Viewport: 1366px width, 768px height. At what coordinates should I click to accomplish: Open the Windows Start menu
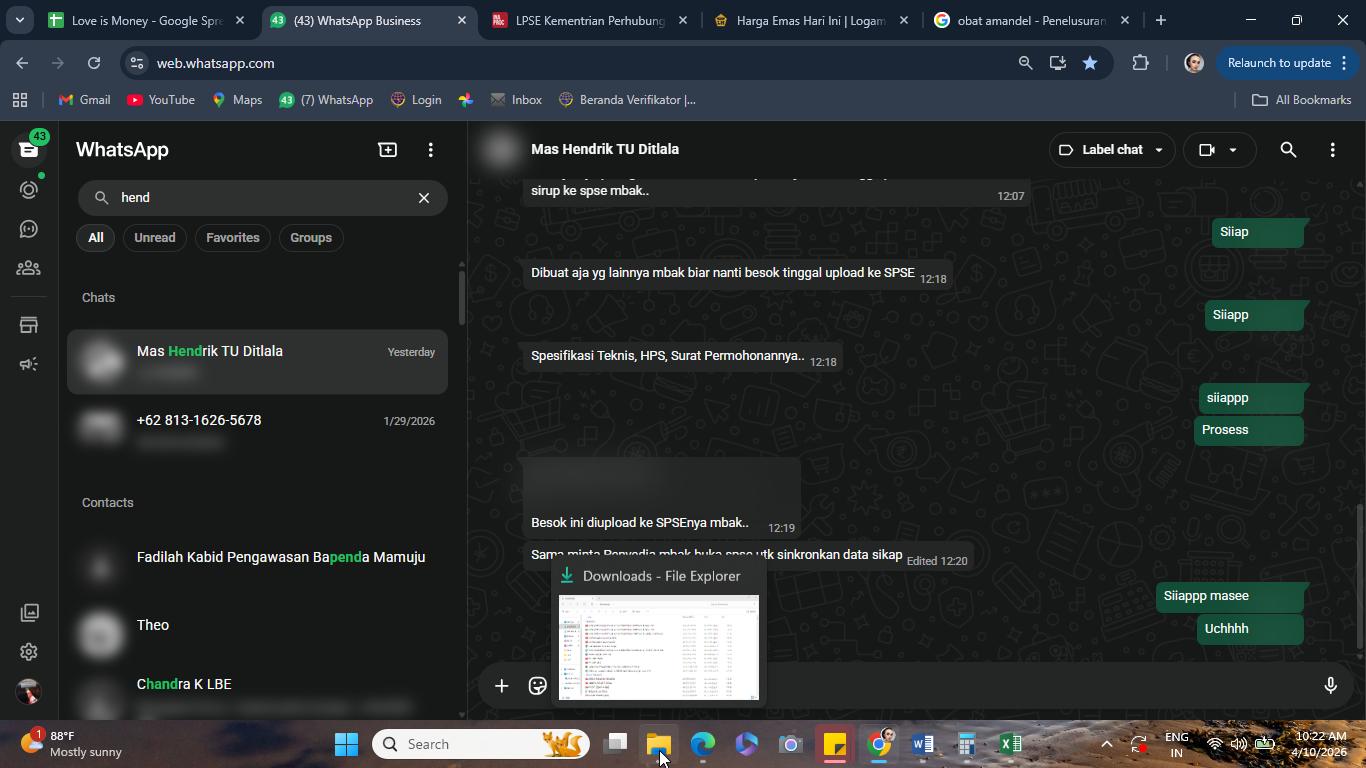coord(346,744)
